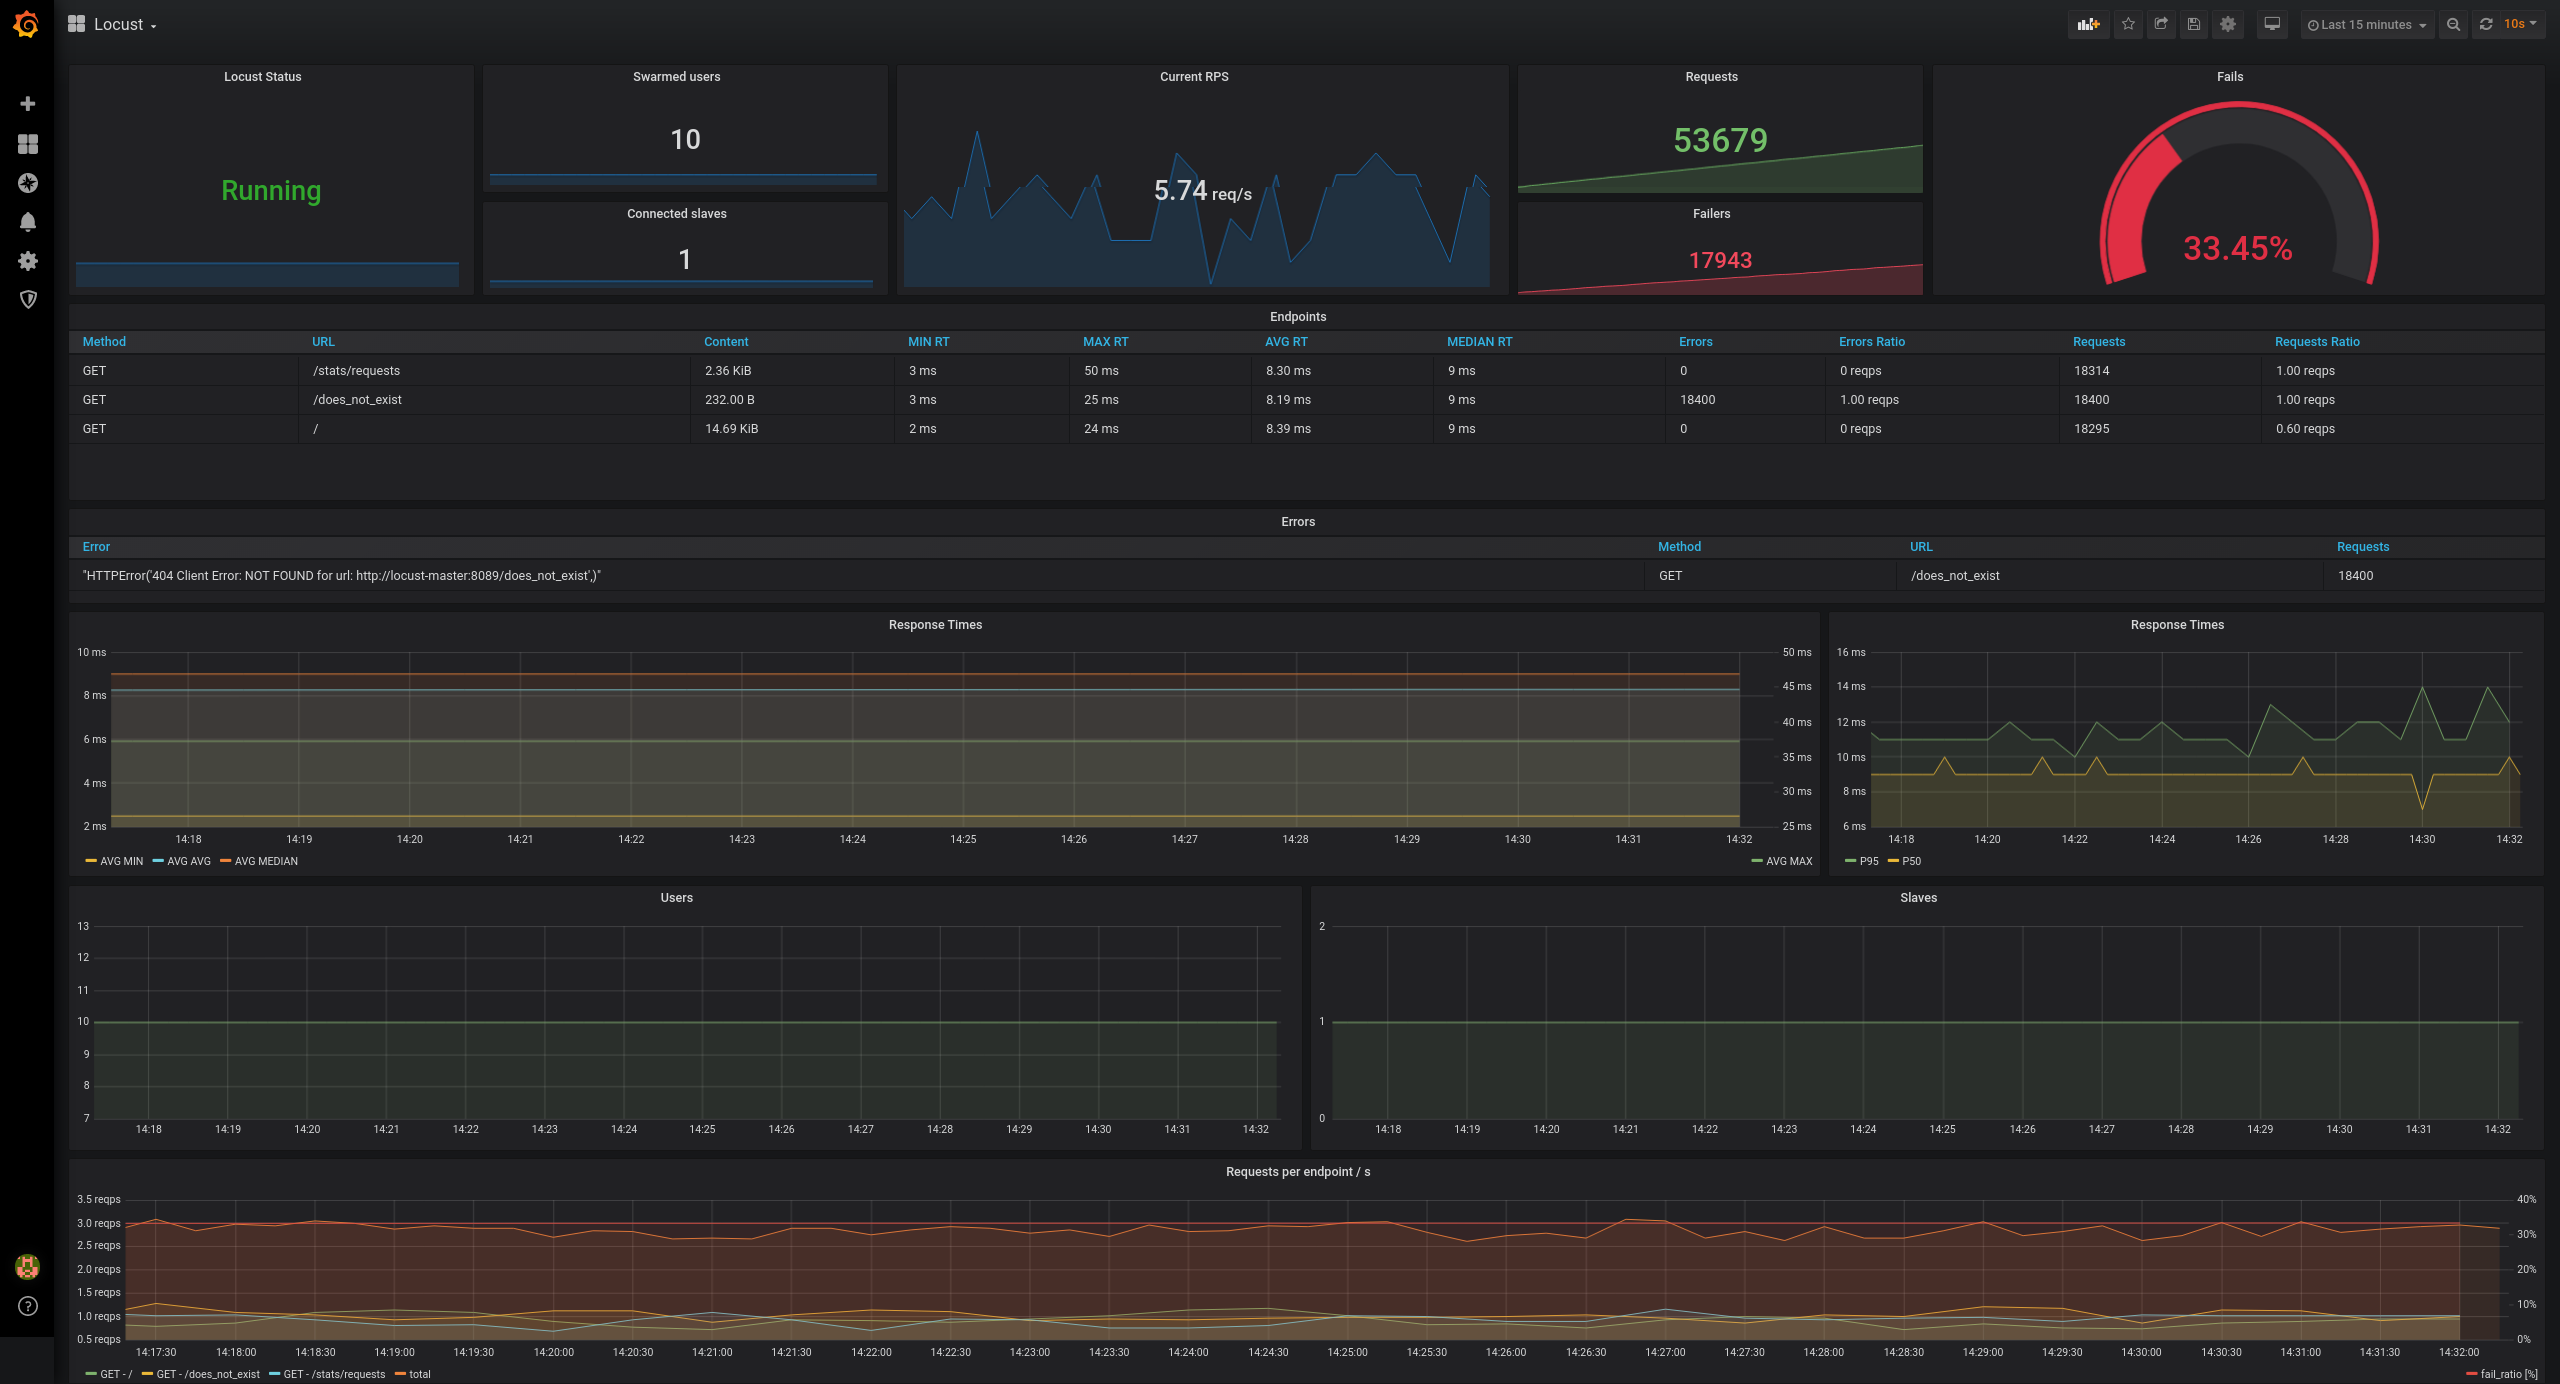Click the star/bookmark icon in toolbar
This screenshot has height=1384, width=2560.
pyautogui.click(x=2127, y=24)
